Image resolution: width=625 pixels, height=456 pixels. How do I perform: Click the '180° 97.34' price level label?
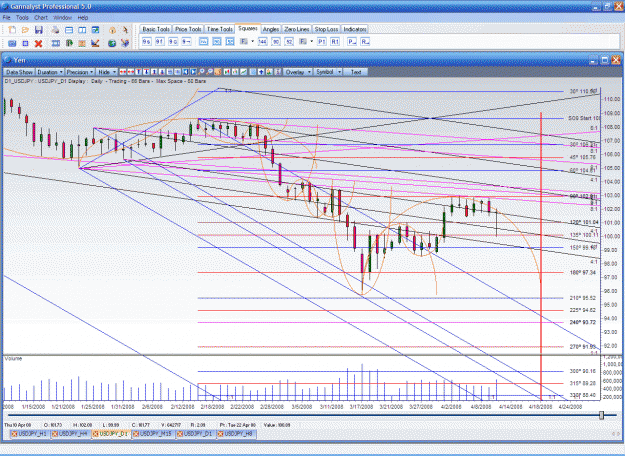click(x=583, y=273)
